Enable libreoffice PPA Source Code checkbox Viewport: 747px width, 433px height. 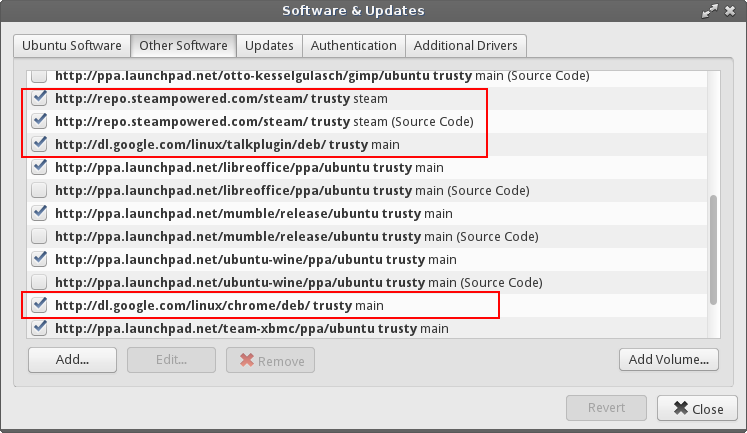(x=39, y=191)
